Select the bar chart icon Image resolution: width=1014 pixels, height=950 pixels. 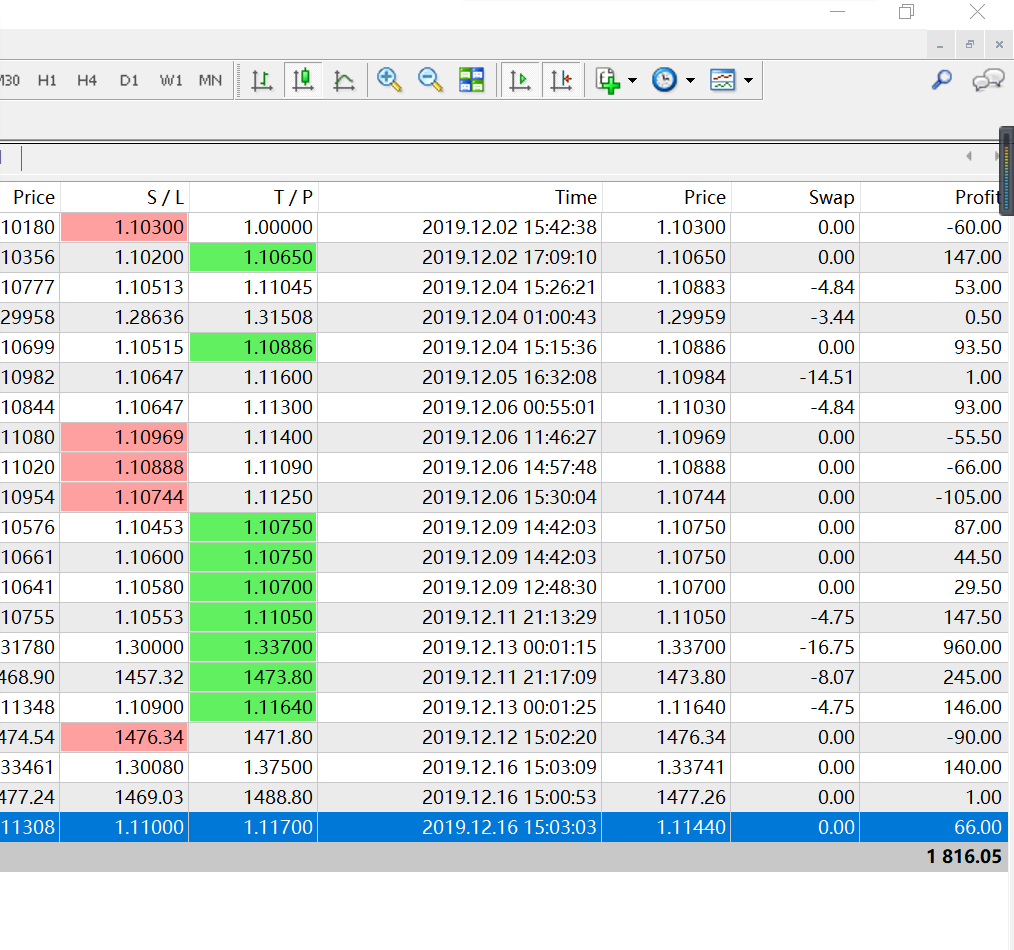click(x=262, y=81)
